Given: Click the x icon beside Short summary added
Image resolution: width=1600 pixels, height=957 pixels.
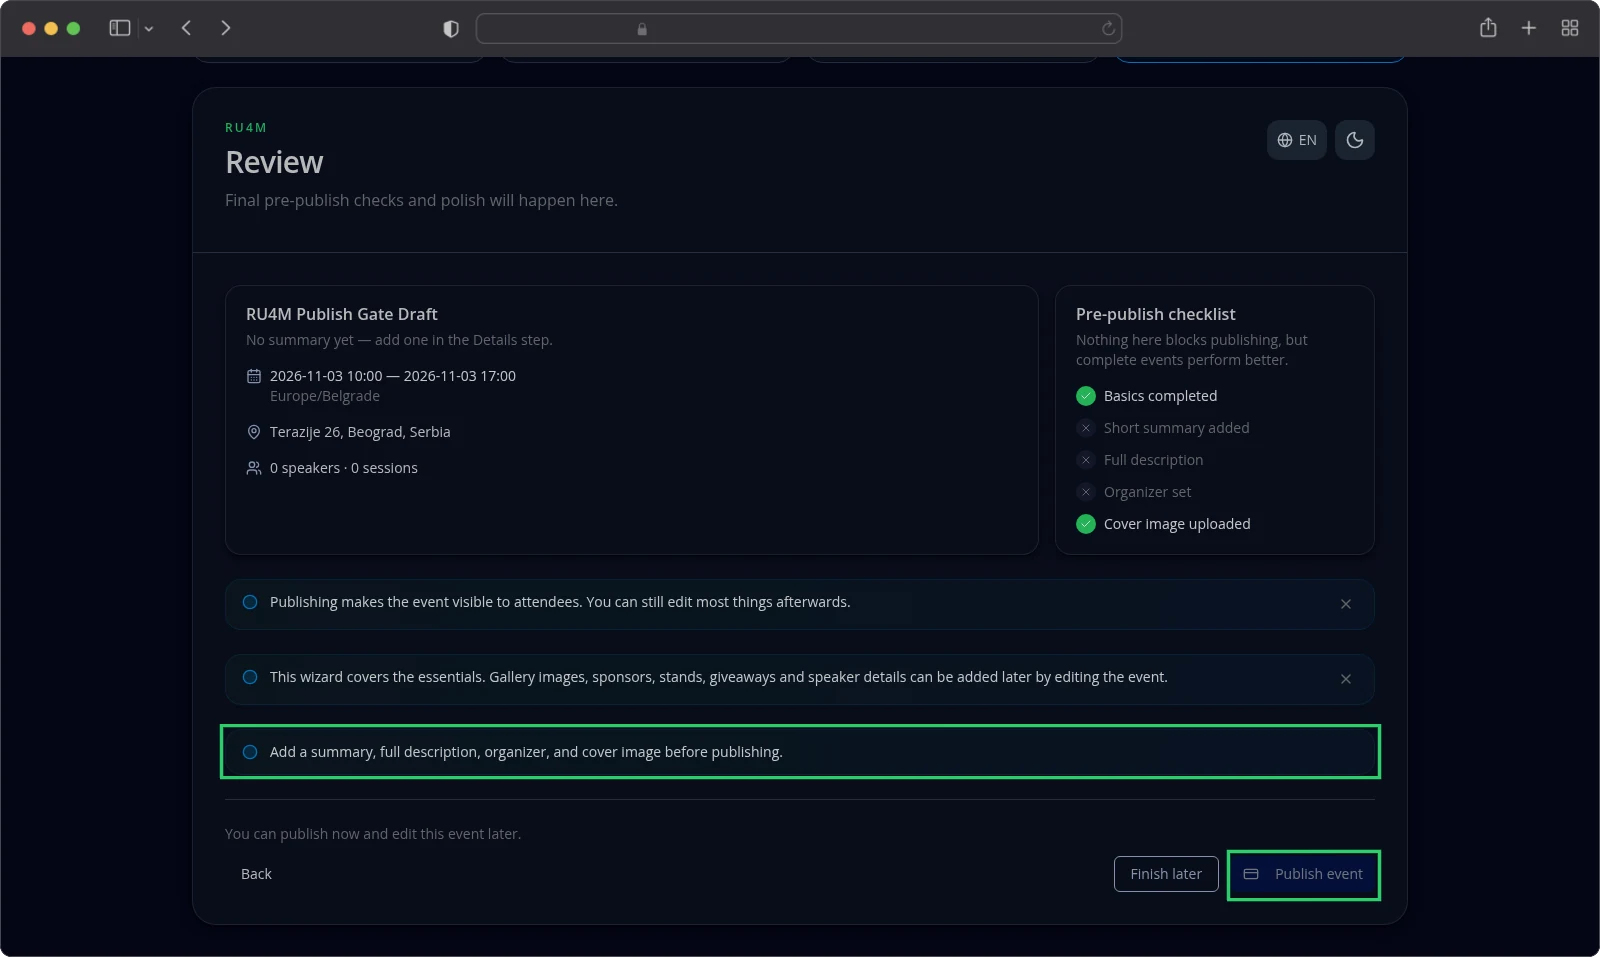Looking at the screenshot, I should tap(1086, 428).
